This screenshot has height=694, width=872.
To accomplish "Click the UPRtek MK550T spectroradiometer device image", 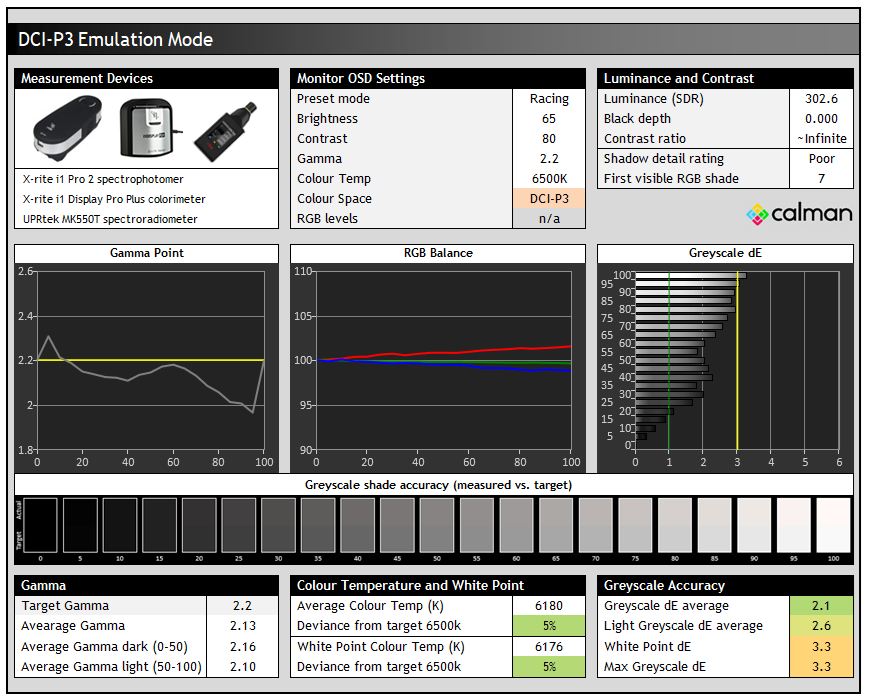I will (x=223, y=132).
